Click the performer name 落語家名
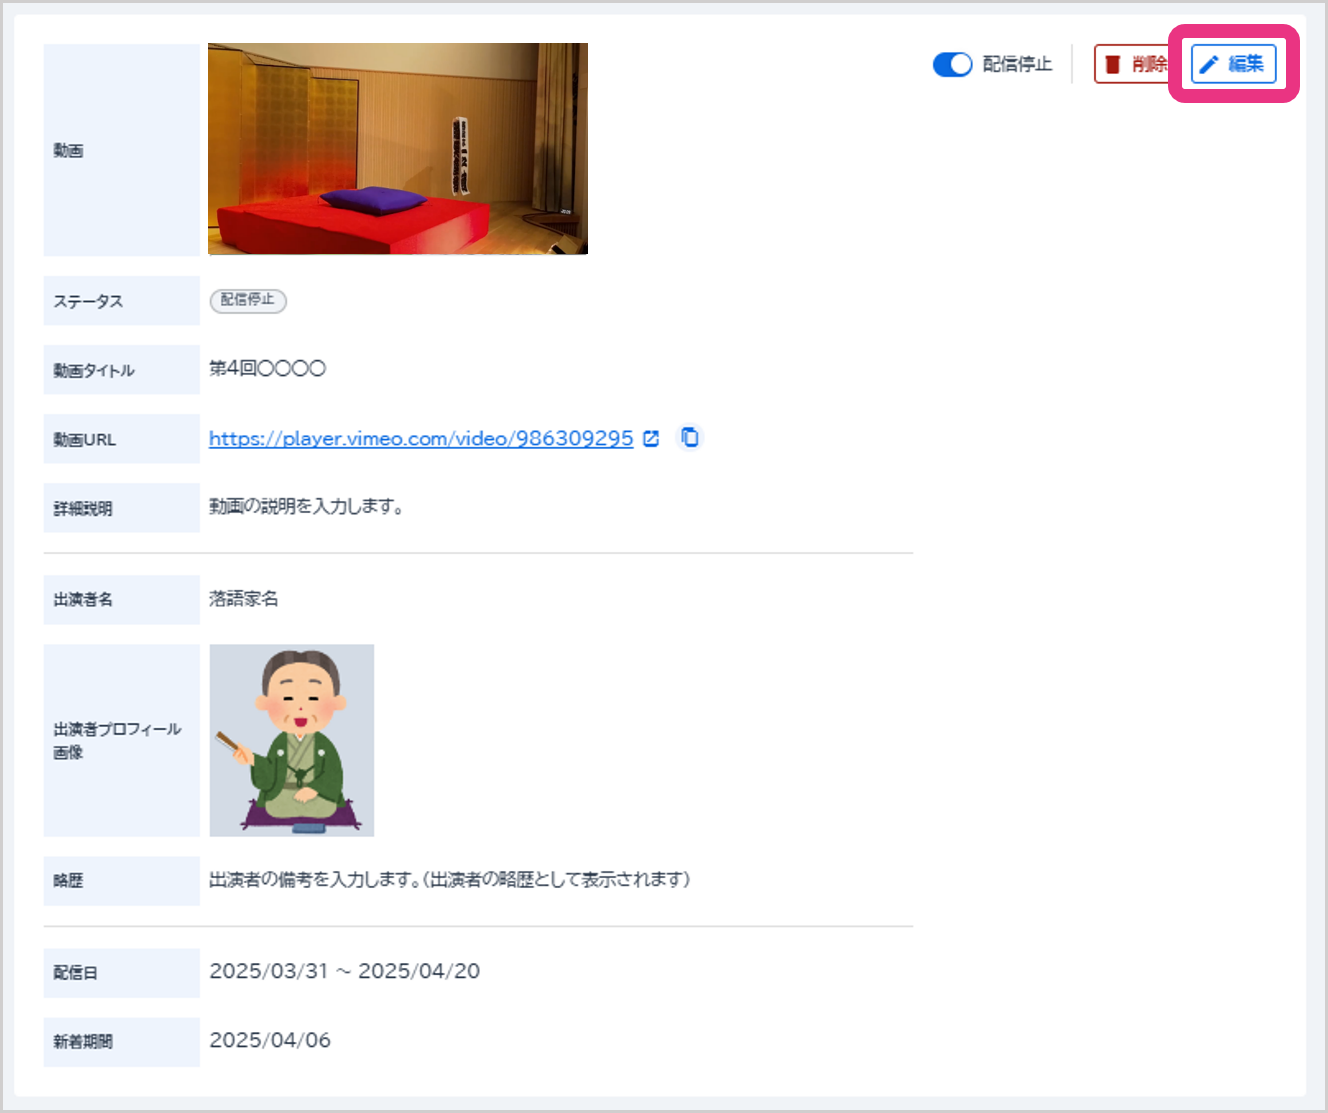 244,599
